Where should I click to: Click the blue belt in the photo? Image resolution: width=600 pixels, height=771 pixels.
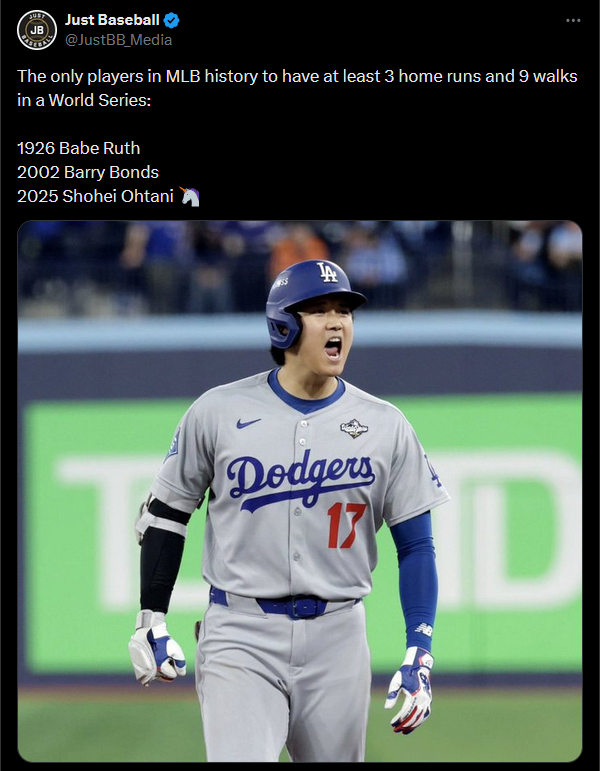pos(285,605)
